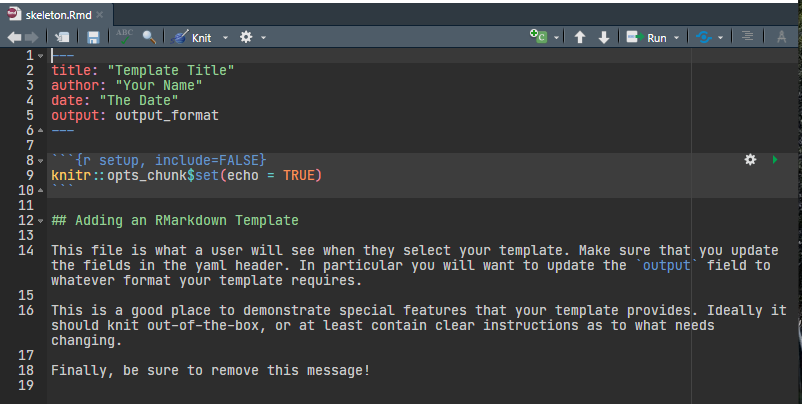Run spell check on document
The width and height of the screenshot is (802, 404).
tap(124, 37)
